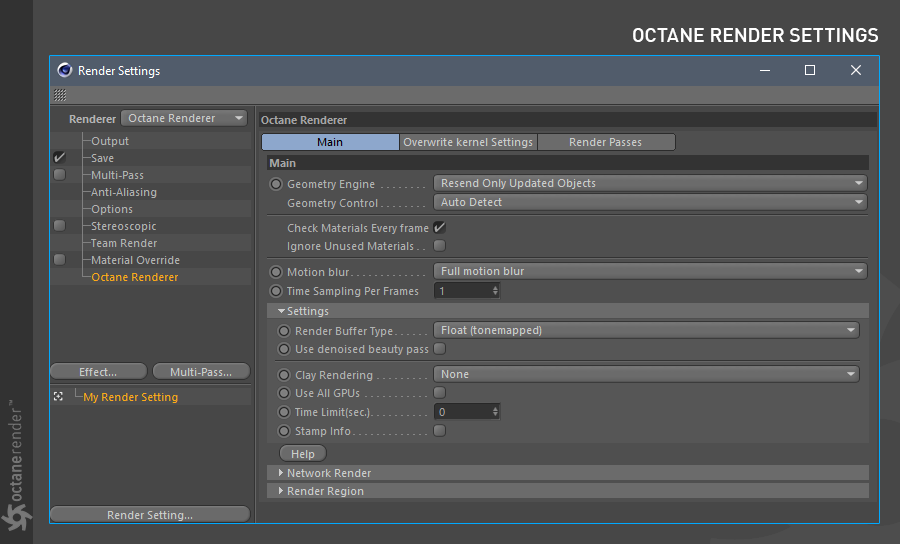Screen dimensions: 900x544
Task: Click the Geometry Engine animation dot
Action: coord(276,184)
